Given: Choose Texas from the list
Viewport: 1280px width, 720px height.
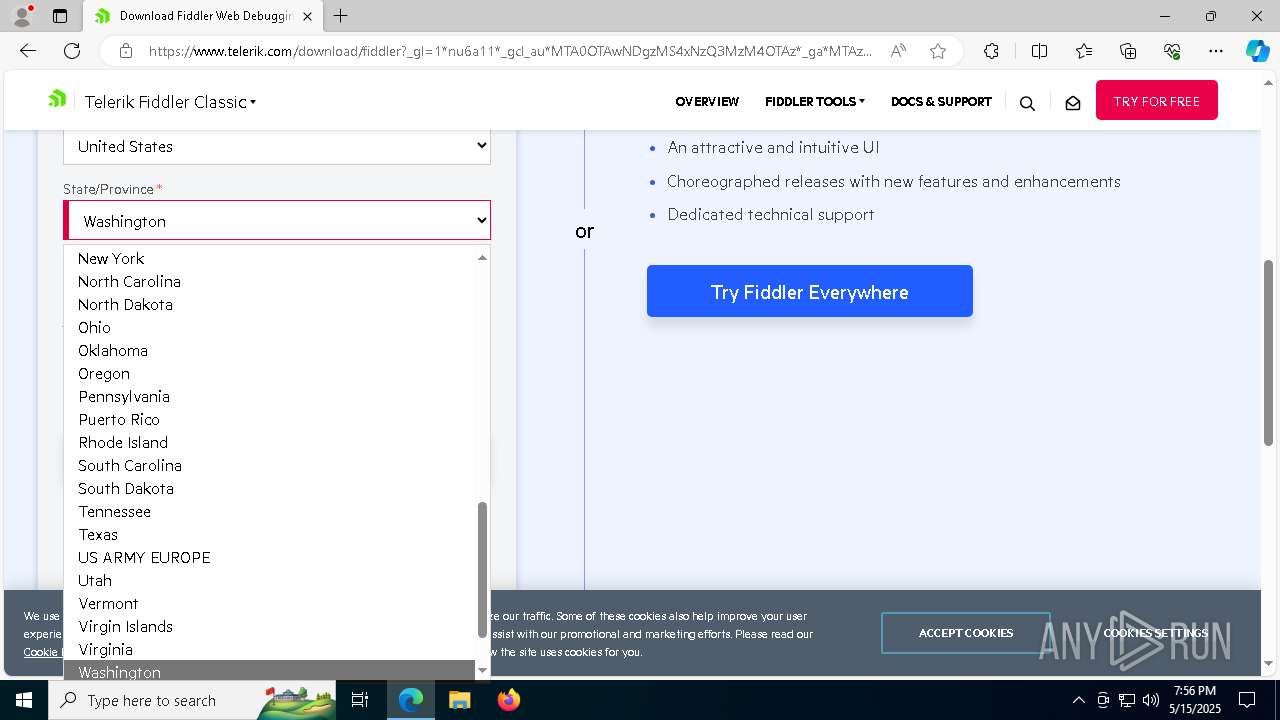Looking at the screenshot, I should pyautogui.click(x=270, y=534).
